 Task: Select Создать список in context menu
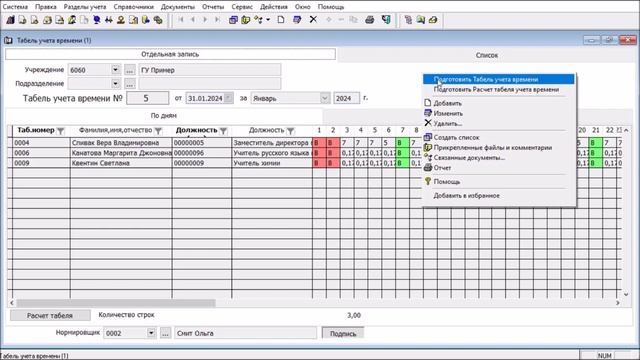[x=498, y=138]
